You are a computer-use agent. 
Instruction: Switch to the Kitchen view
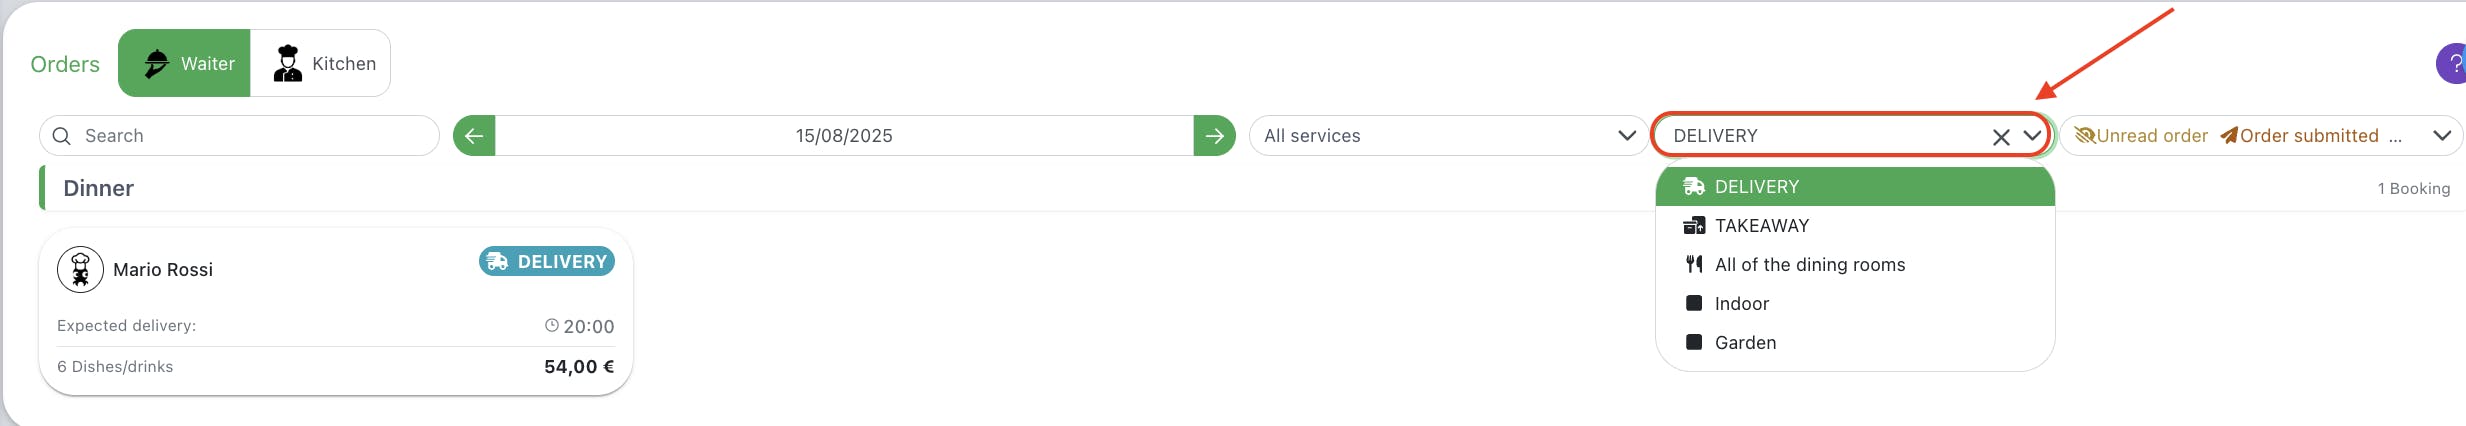click(320, 63)
